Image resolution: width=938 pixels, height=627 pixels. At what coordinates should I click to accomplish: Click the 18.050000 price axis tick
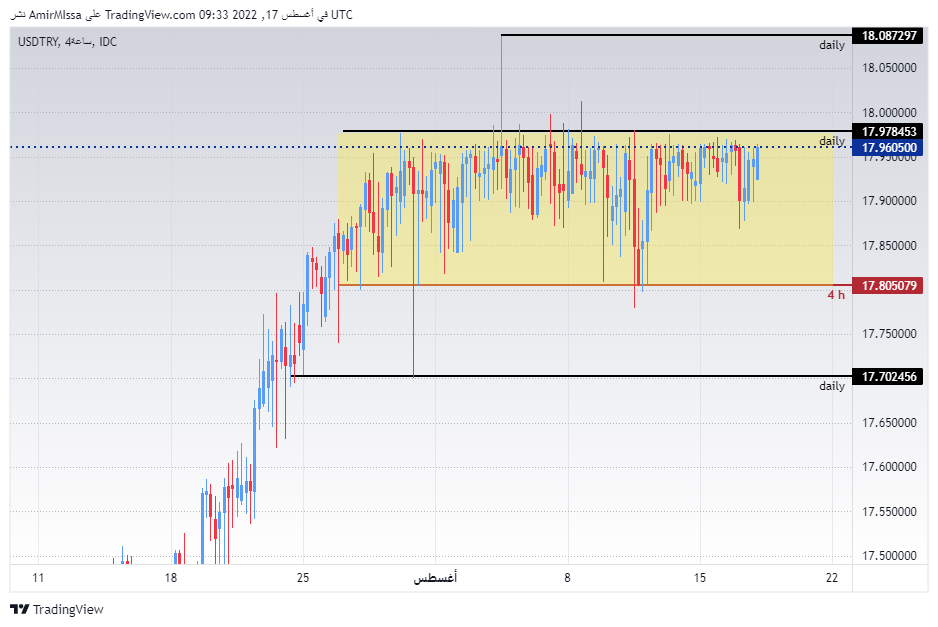[889, 68]
